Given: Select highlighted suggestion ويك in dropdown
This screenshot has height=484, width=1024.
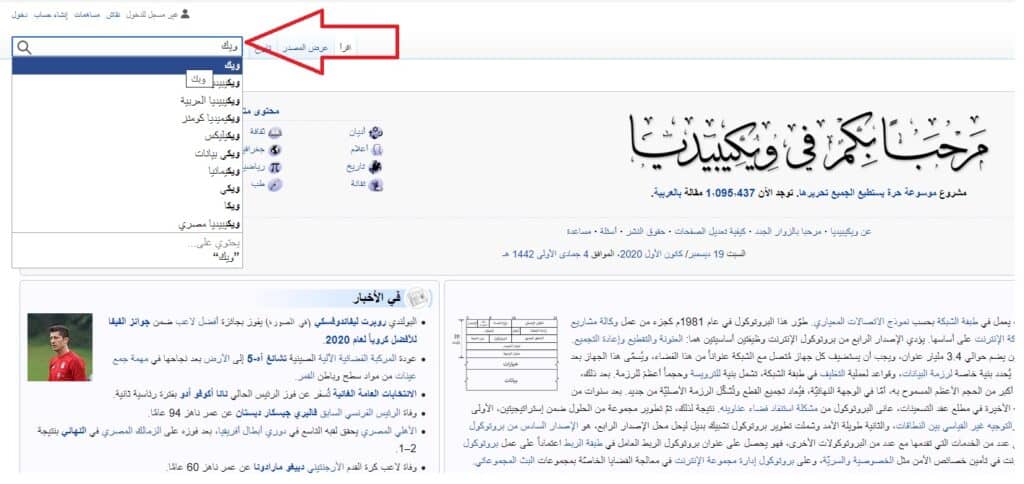Looking at the screenshot, I should tap(127, 66).
